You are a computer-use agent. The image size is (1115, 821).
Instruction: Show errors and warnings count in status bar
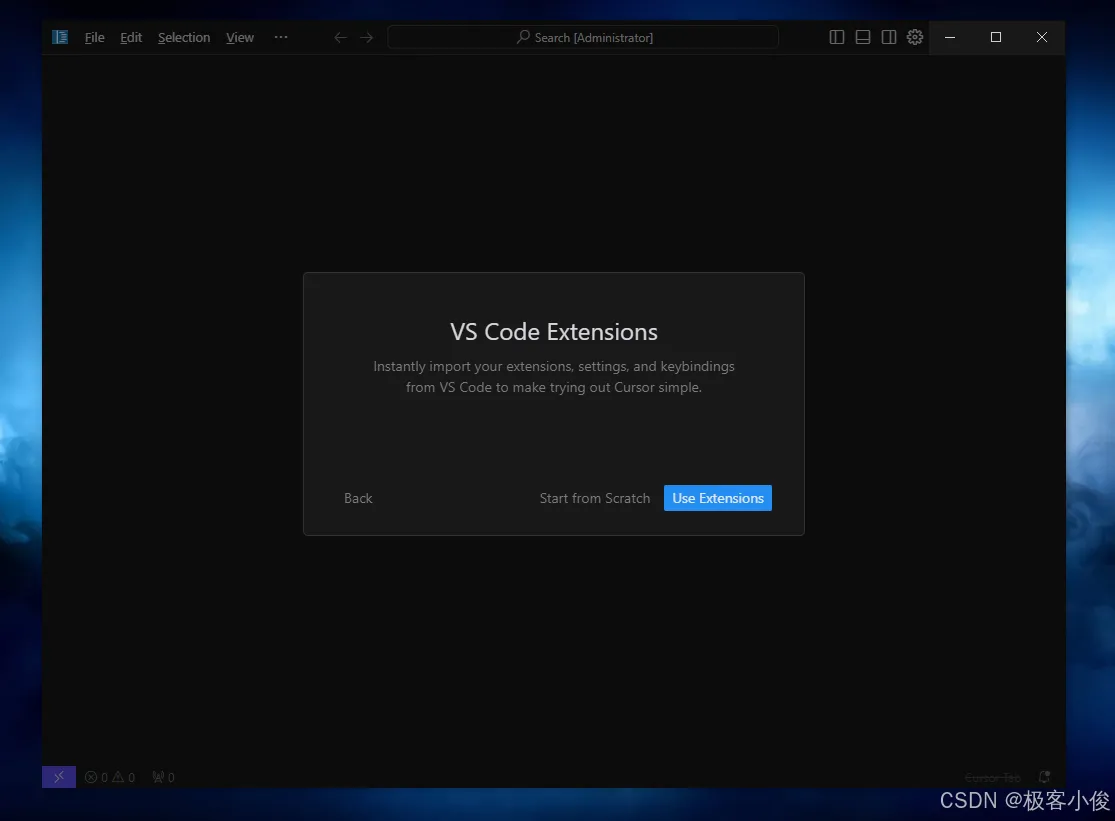click(x=110, y=778)
